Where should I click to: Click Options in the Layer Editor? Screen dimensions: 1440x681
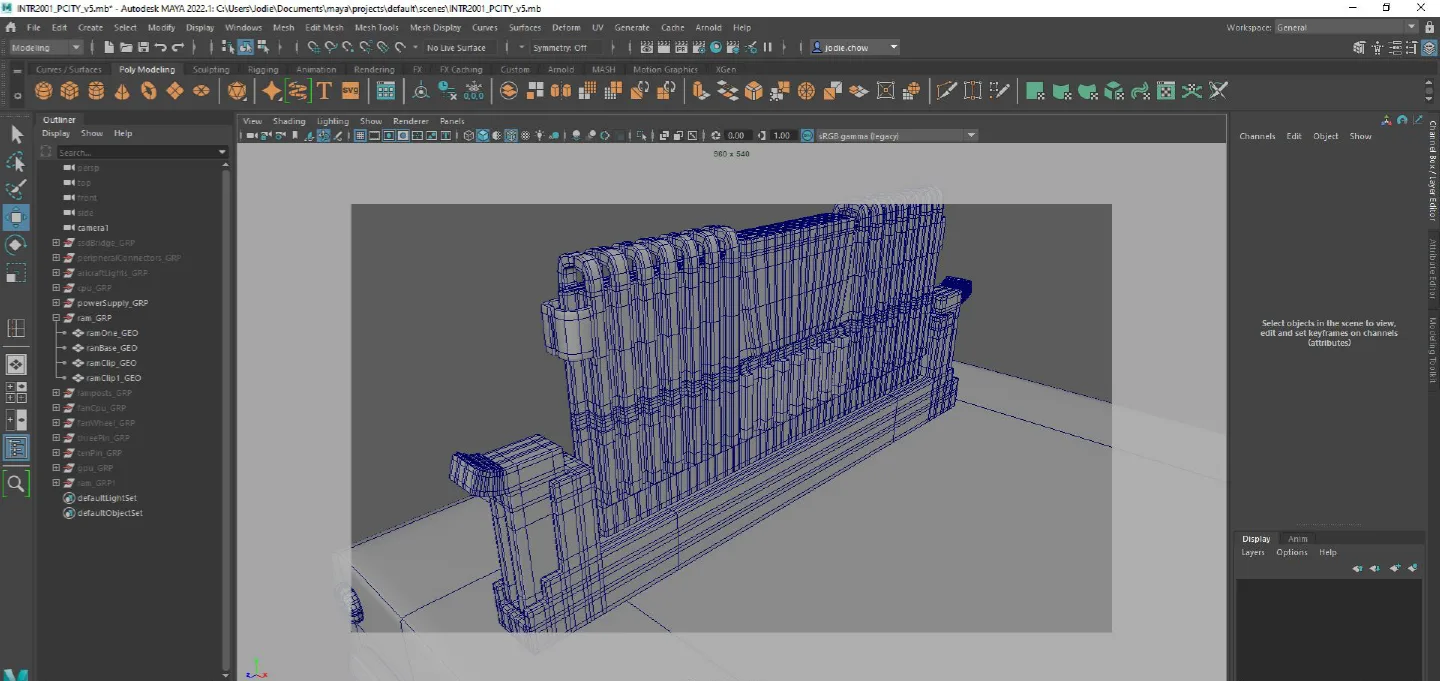[1291, 552]
